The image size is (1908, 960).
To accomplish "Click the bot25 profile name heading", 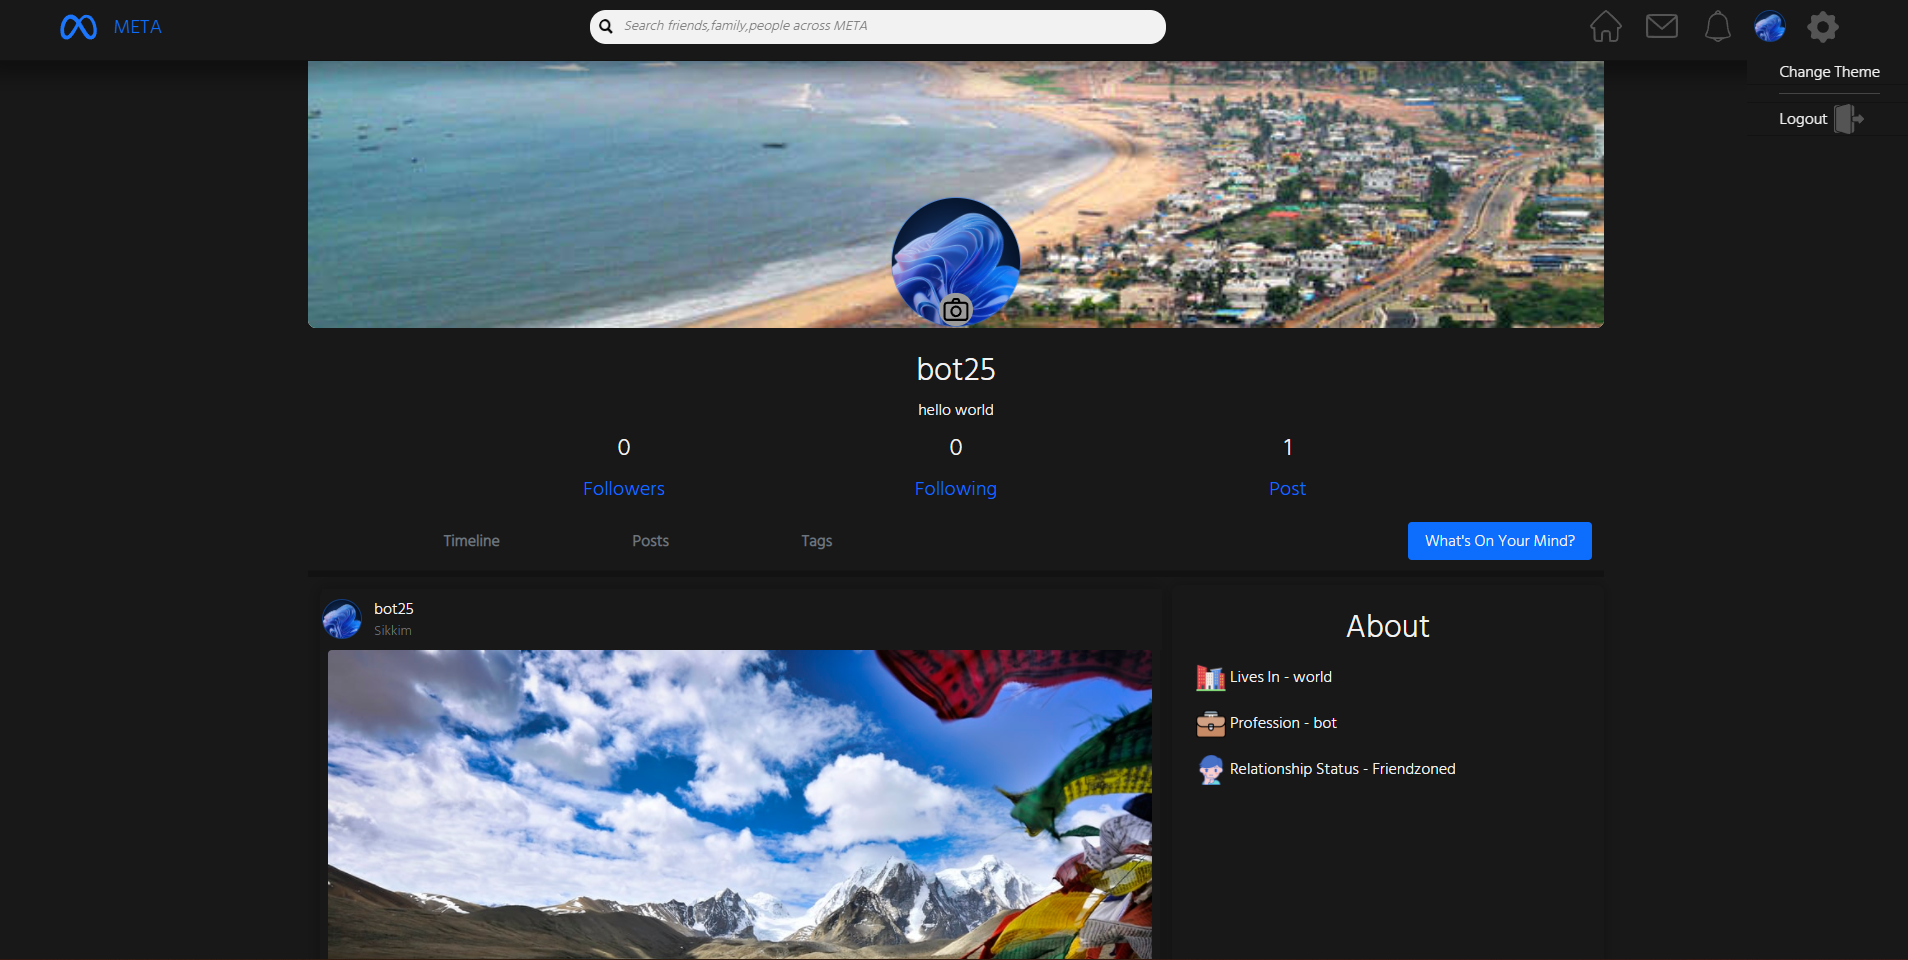I will coord(956,369).
